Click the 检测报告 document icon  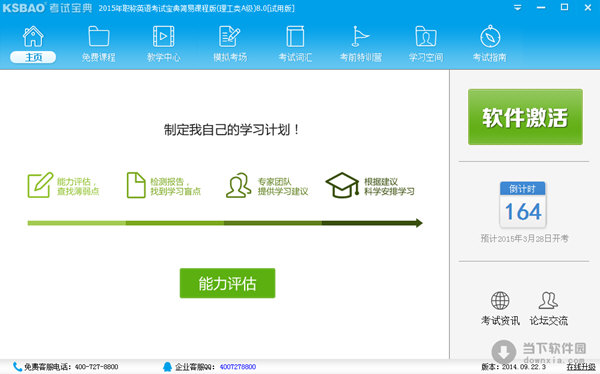coord(136,185)
